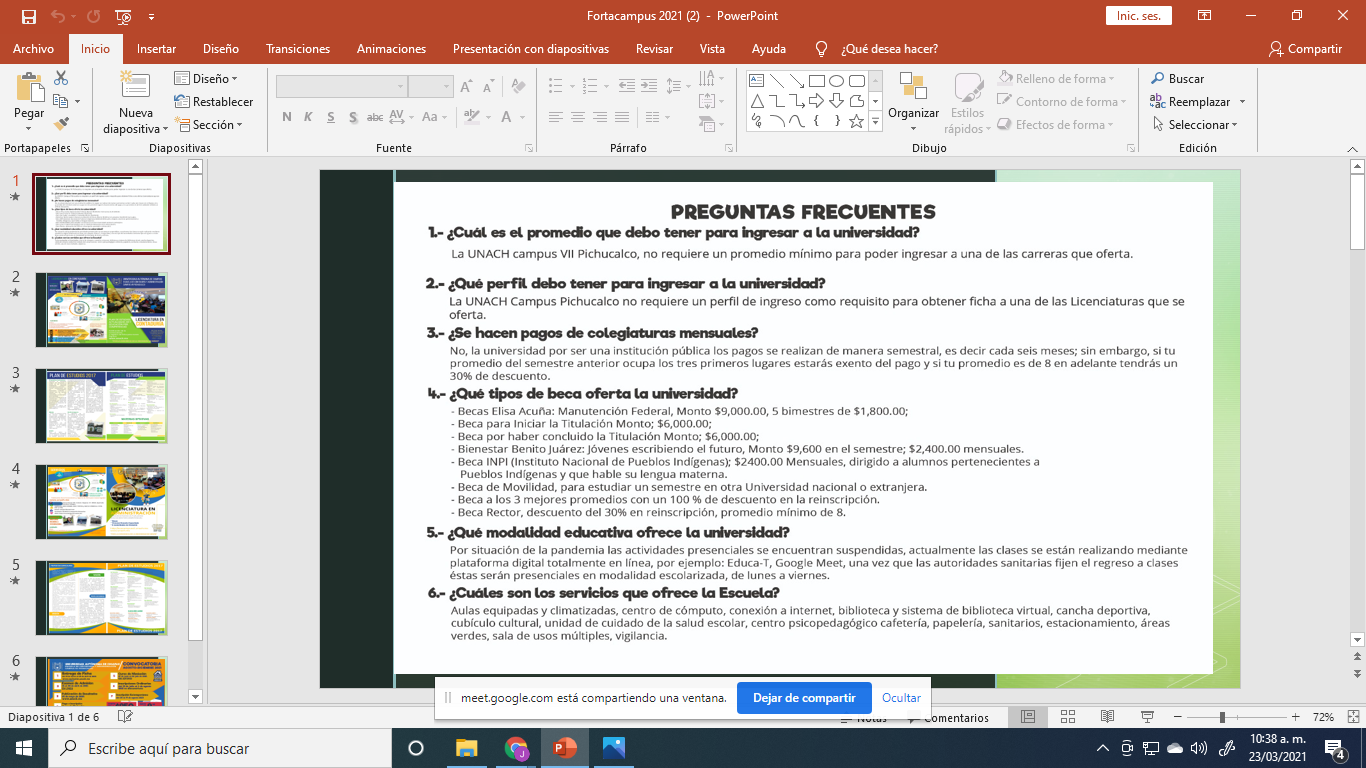The image size is (1366, 768).
Task: Select the five-point star shape
Action: coord(857,121)
